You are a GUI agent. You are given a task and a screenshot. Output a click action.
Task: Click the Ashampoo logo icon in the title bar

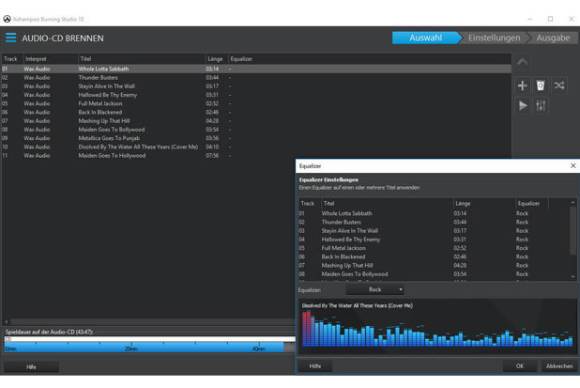[x=7, y=19]
